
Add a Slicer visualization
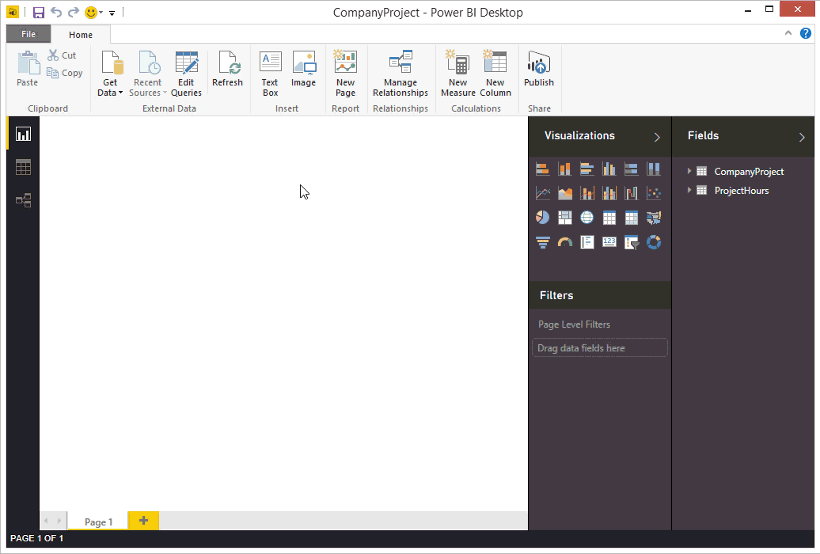coord(631,242)
